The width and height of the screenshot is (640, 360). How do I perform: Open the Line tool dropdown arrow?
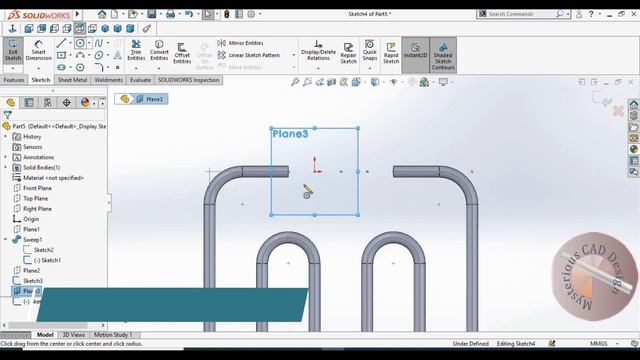[x=70, y=43]
